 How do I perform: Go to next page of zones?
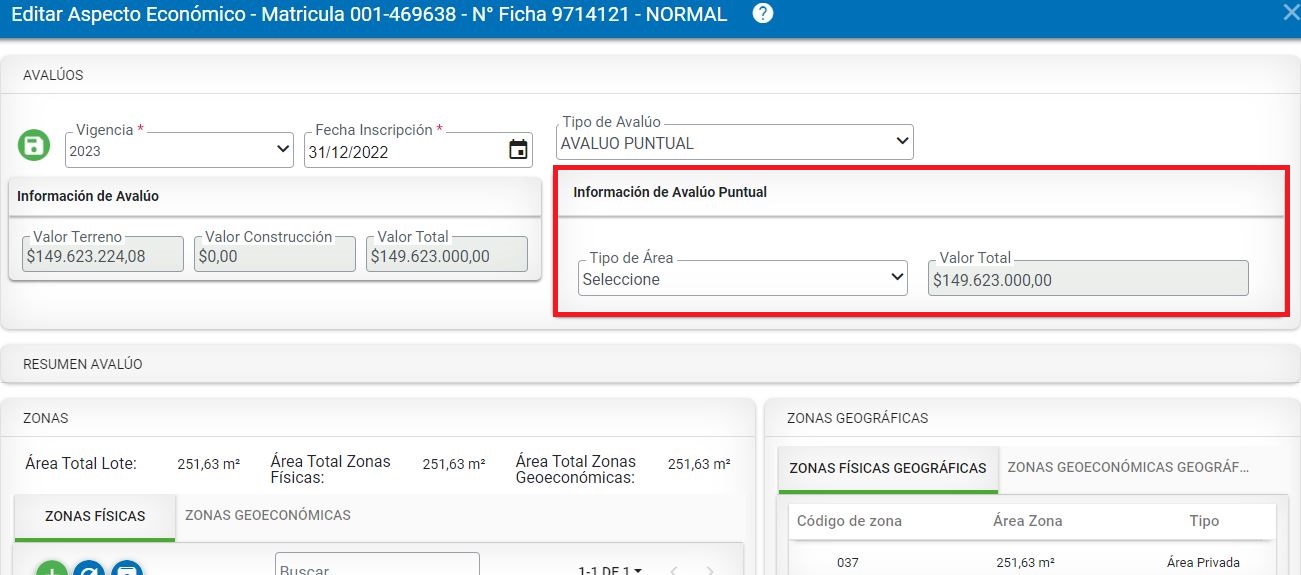click(710, 571)
